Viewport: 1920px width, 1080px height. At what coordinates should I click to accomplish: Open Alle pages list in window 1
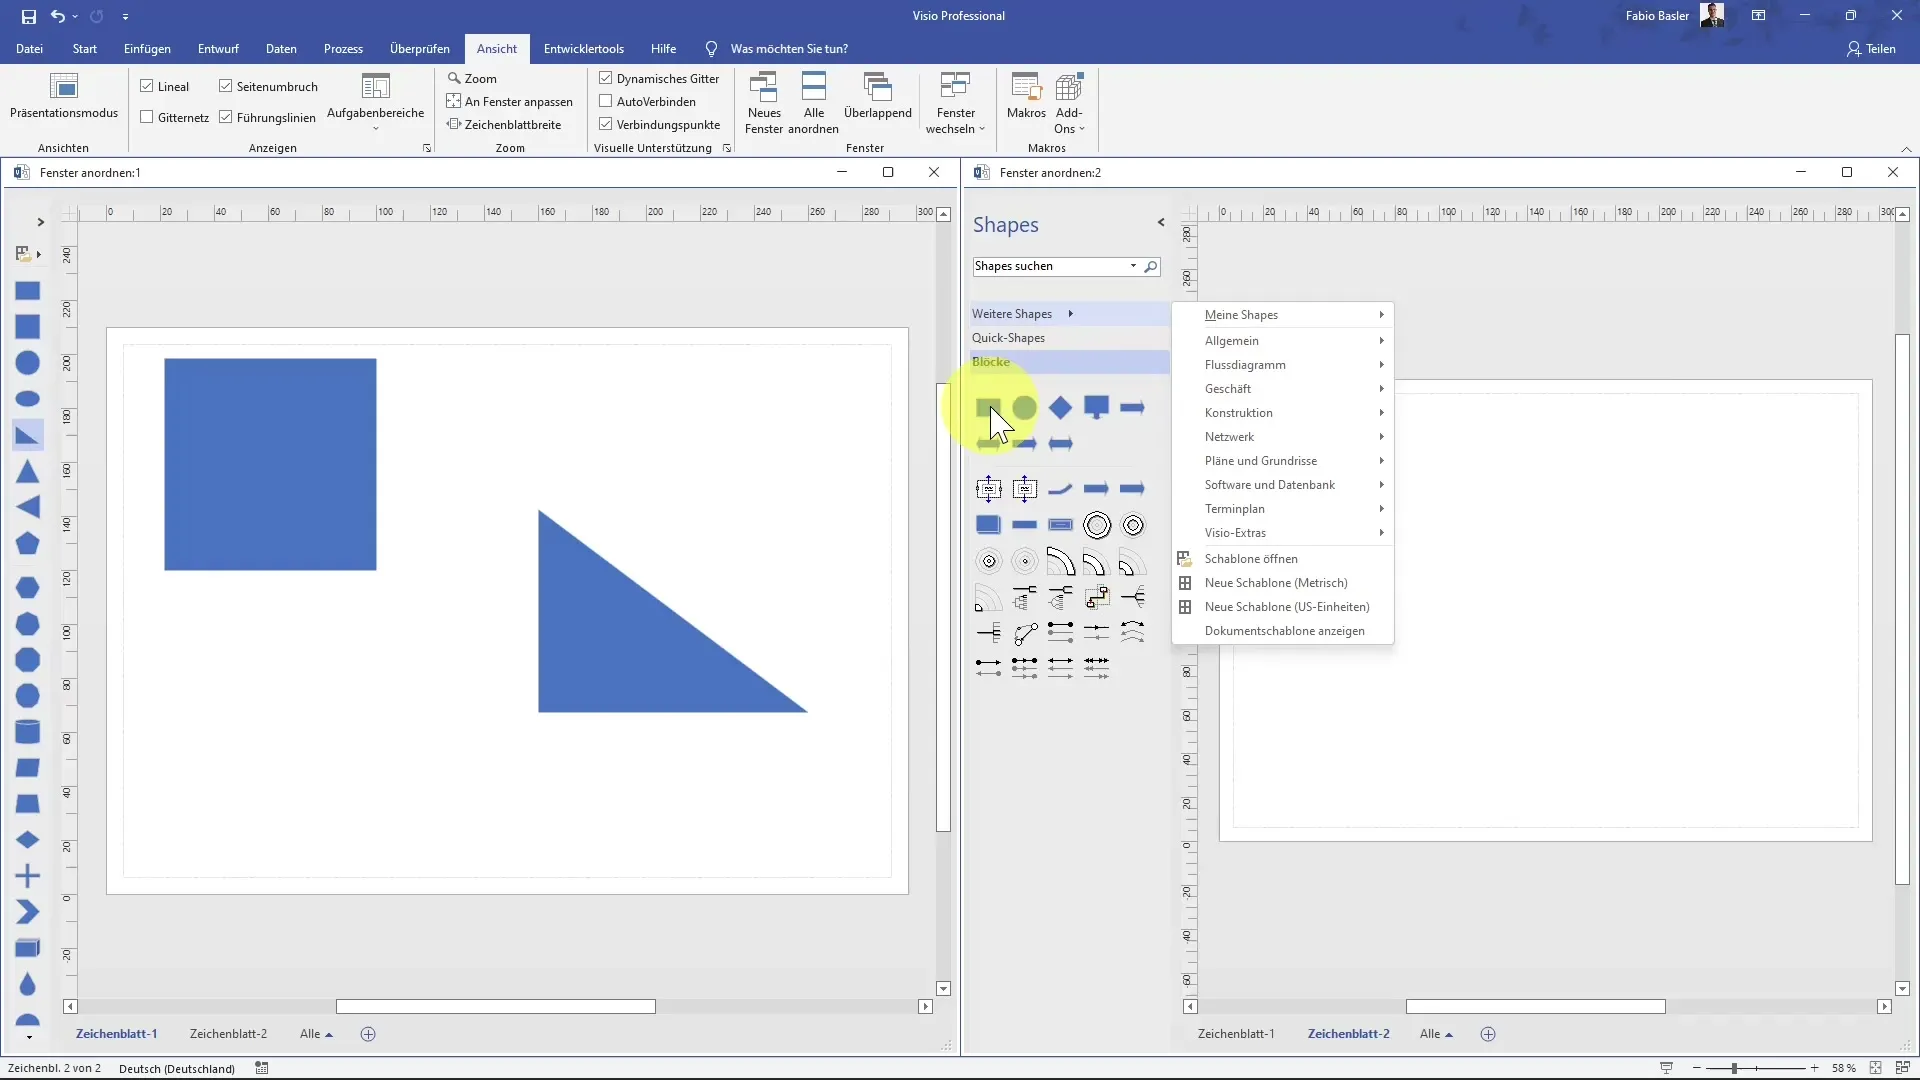tap(316, 1034)
